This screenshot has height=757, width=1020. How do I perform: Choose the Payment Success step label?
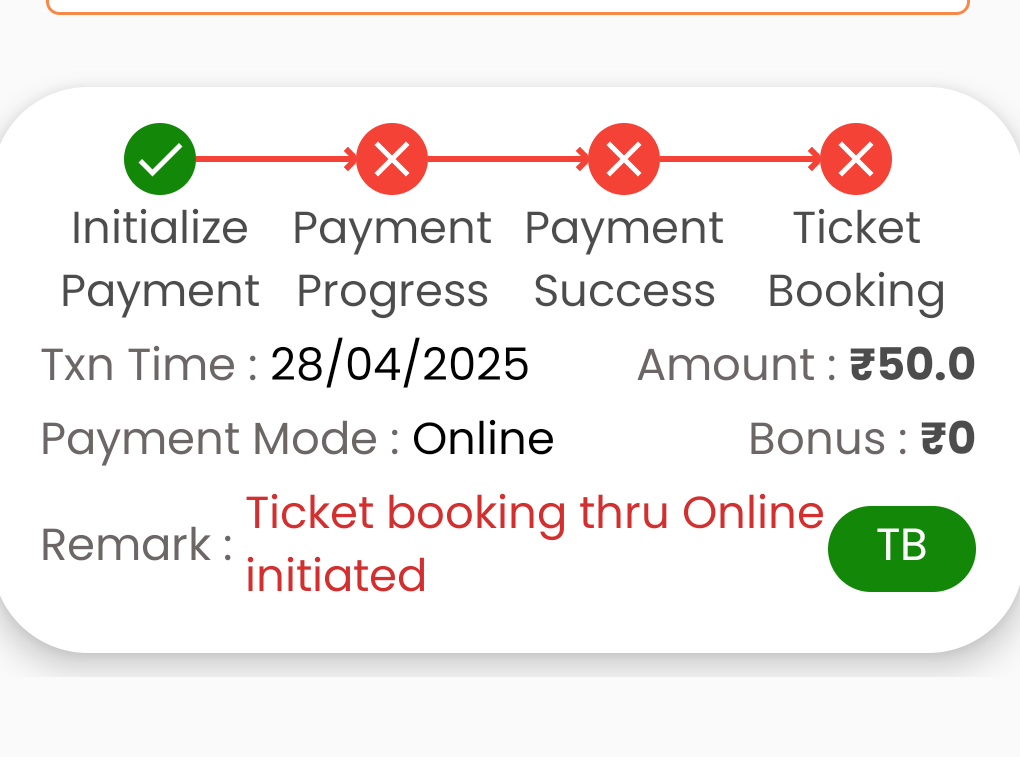click(x=624, y=259)
